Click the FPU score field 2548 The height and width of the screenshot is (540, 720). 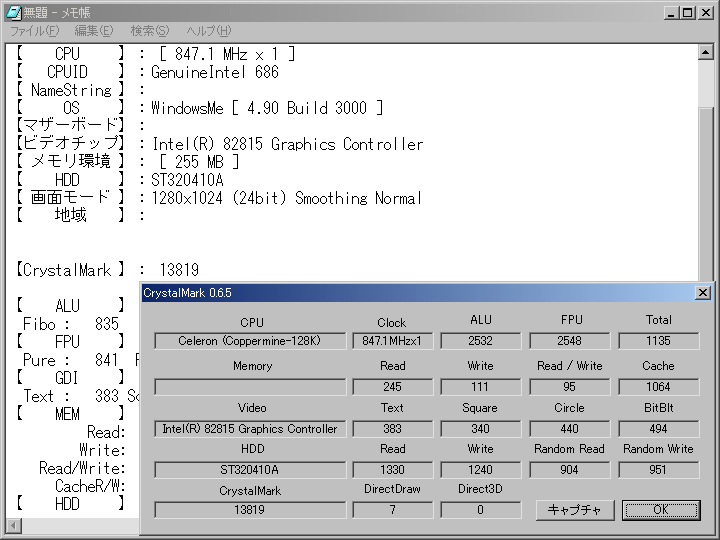(x=569, y=341)
